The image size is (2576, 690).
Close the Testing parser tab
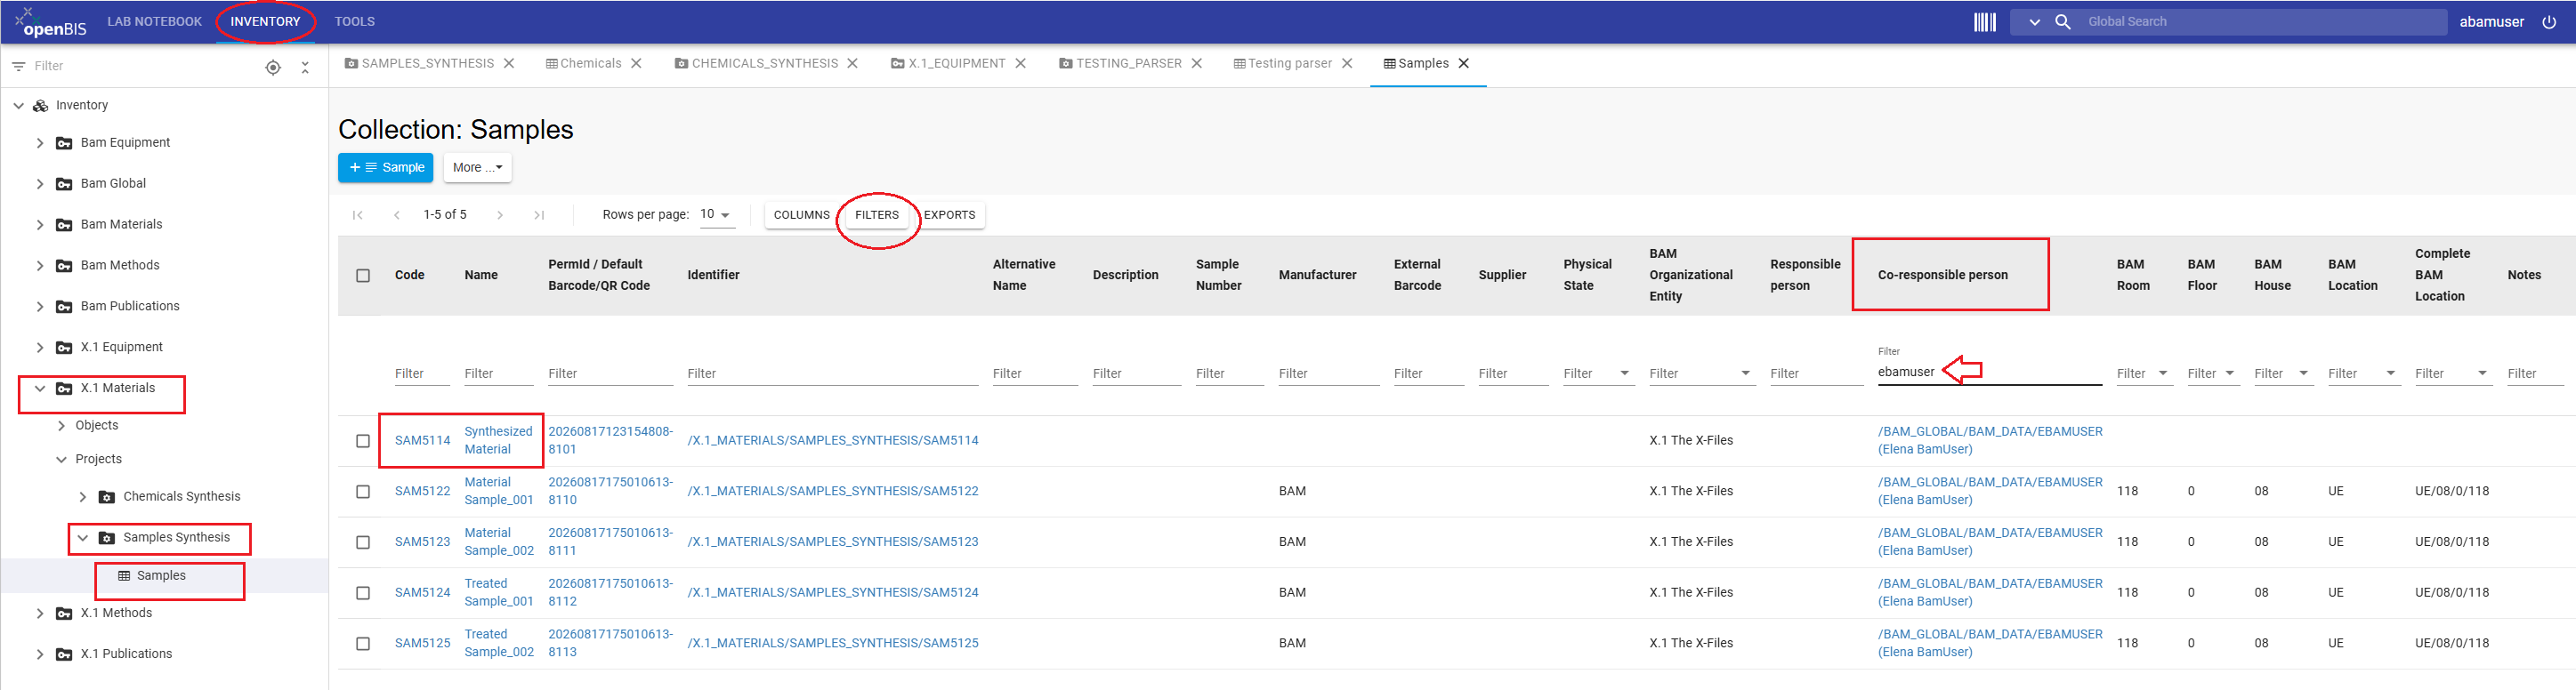(x=1347, y=63)
